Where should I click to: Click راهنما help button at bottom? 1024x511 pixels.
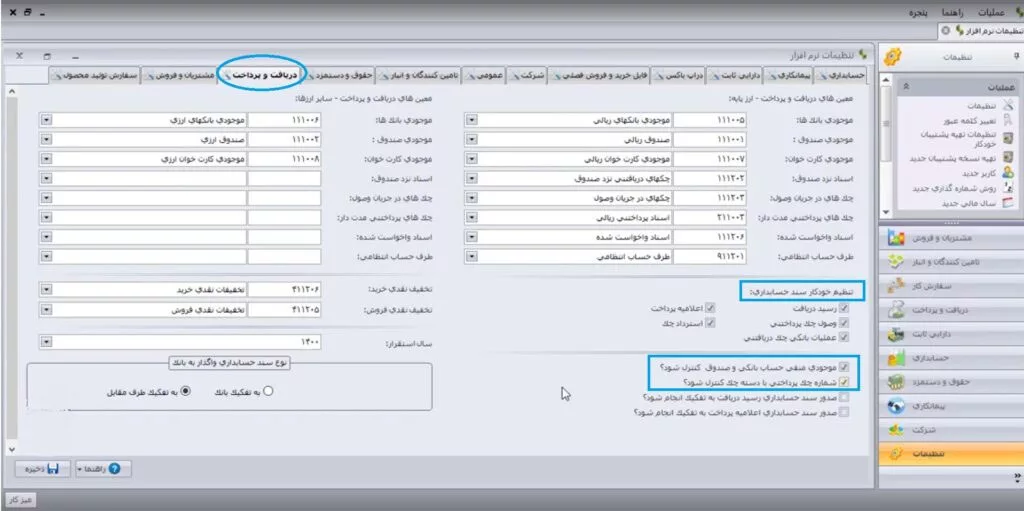(x=103, y=469)
